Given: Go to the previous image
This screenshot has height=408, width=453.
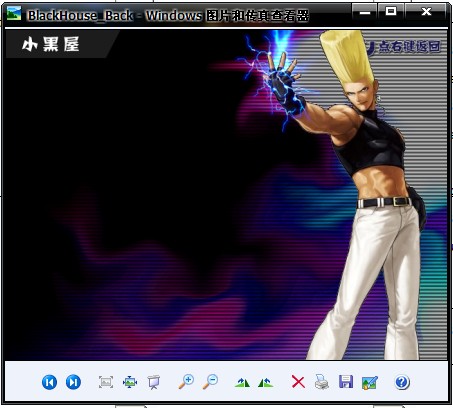Looking at the screenshot, I should click(x=49, y=382).
